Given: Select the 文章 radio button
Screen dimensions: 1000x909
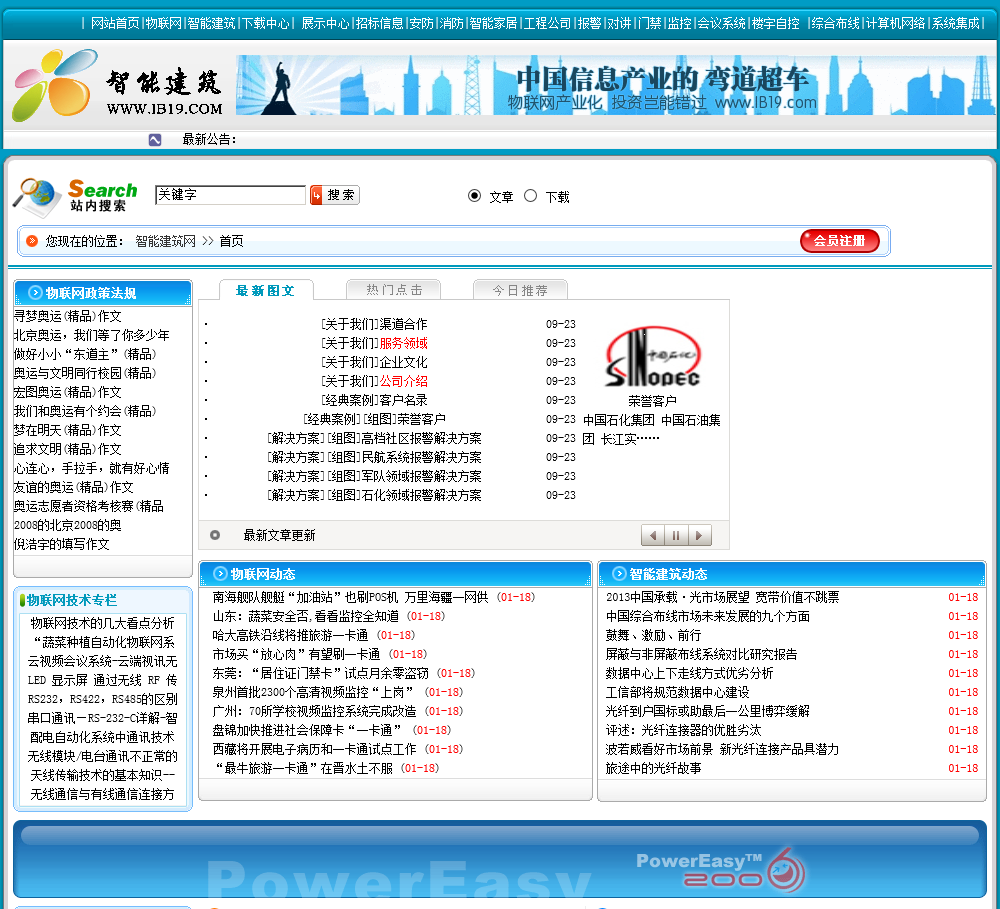Looking at the screenshot, I should coord(474,196).
